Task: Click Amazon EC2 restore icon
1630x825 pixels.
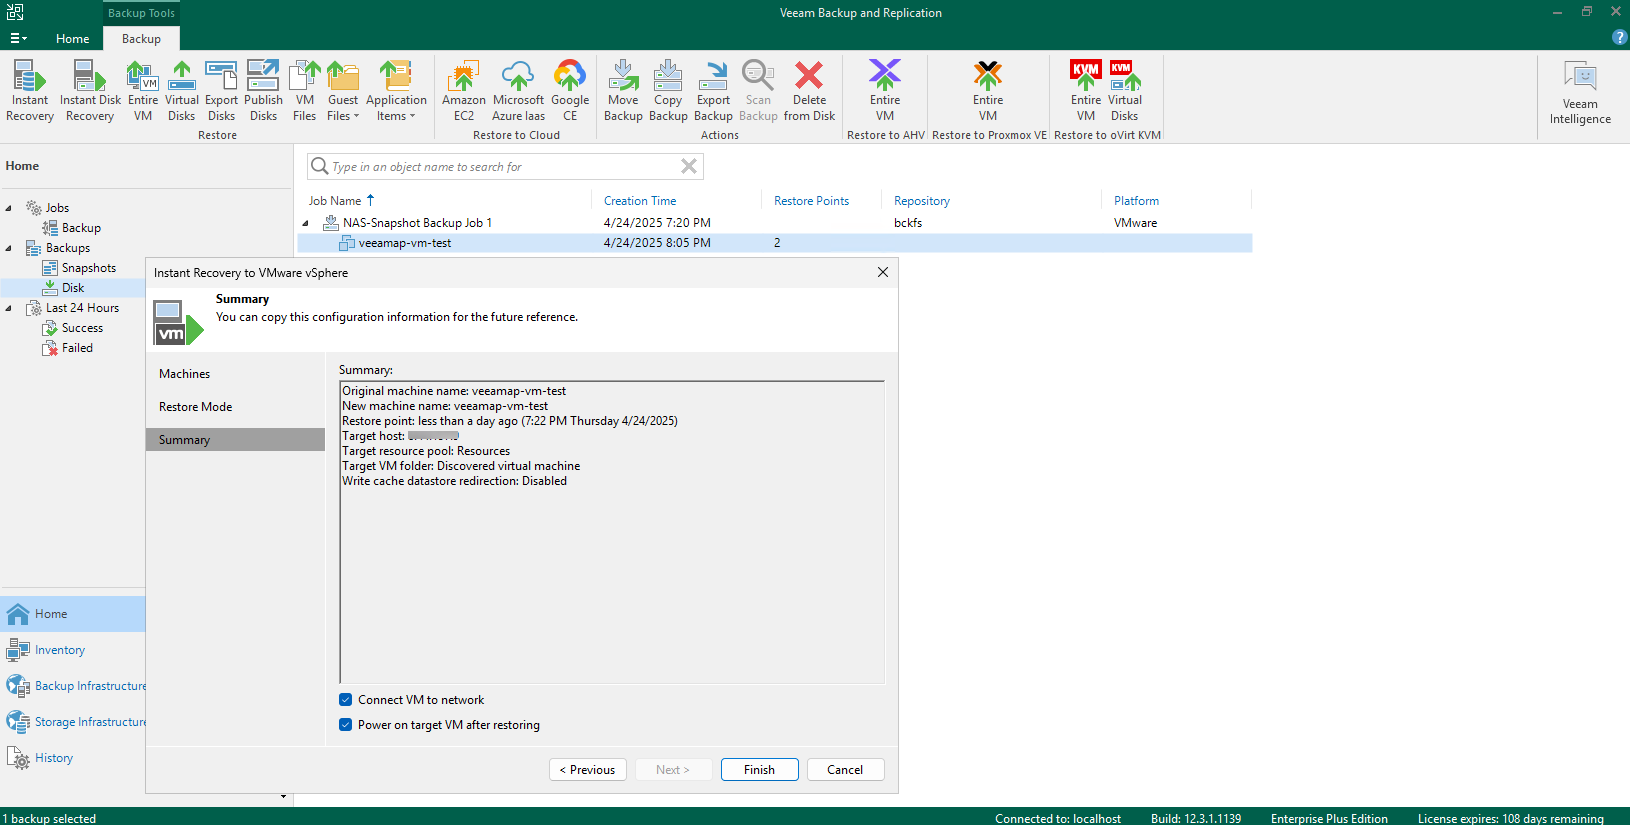Action: click(464, 91)
